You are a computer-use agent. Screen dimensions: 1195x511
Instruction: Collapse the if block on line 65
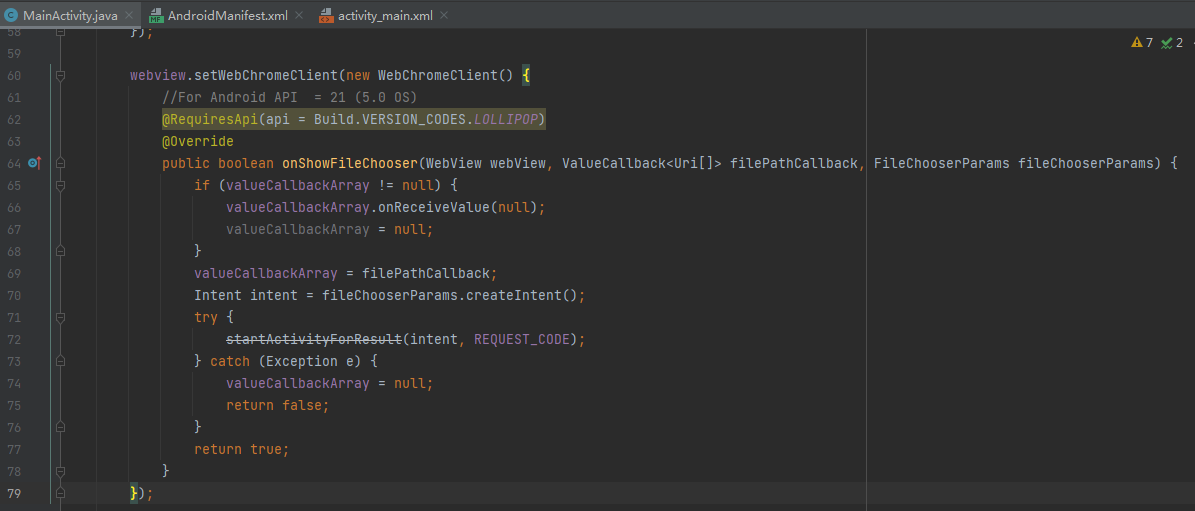61,185
